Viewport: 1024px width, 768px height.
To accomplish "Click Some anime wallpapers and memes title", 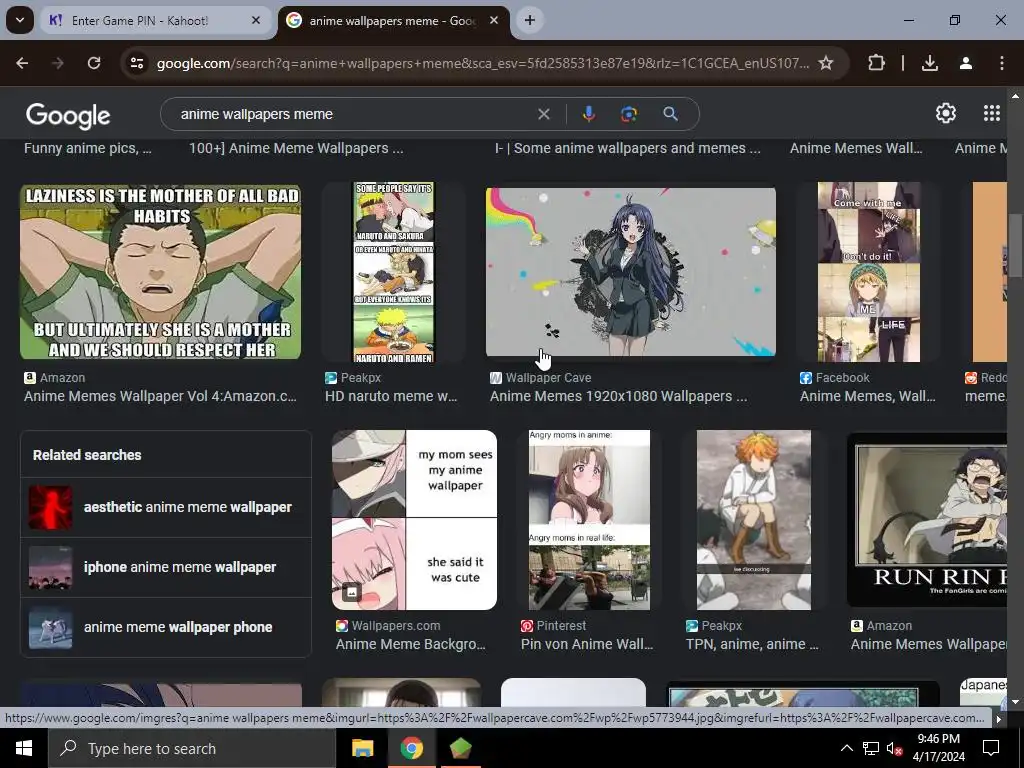I will pos(628,148).
